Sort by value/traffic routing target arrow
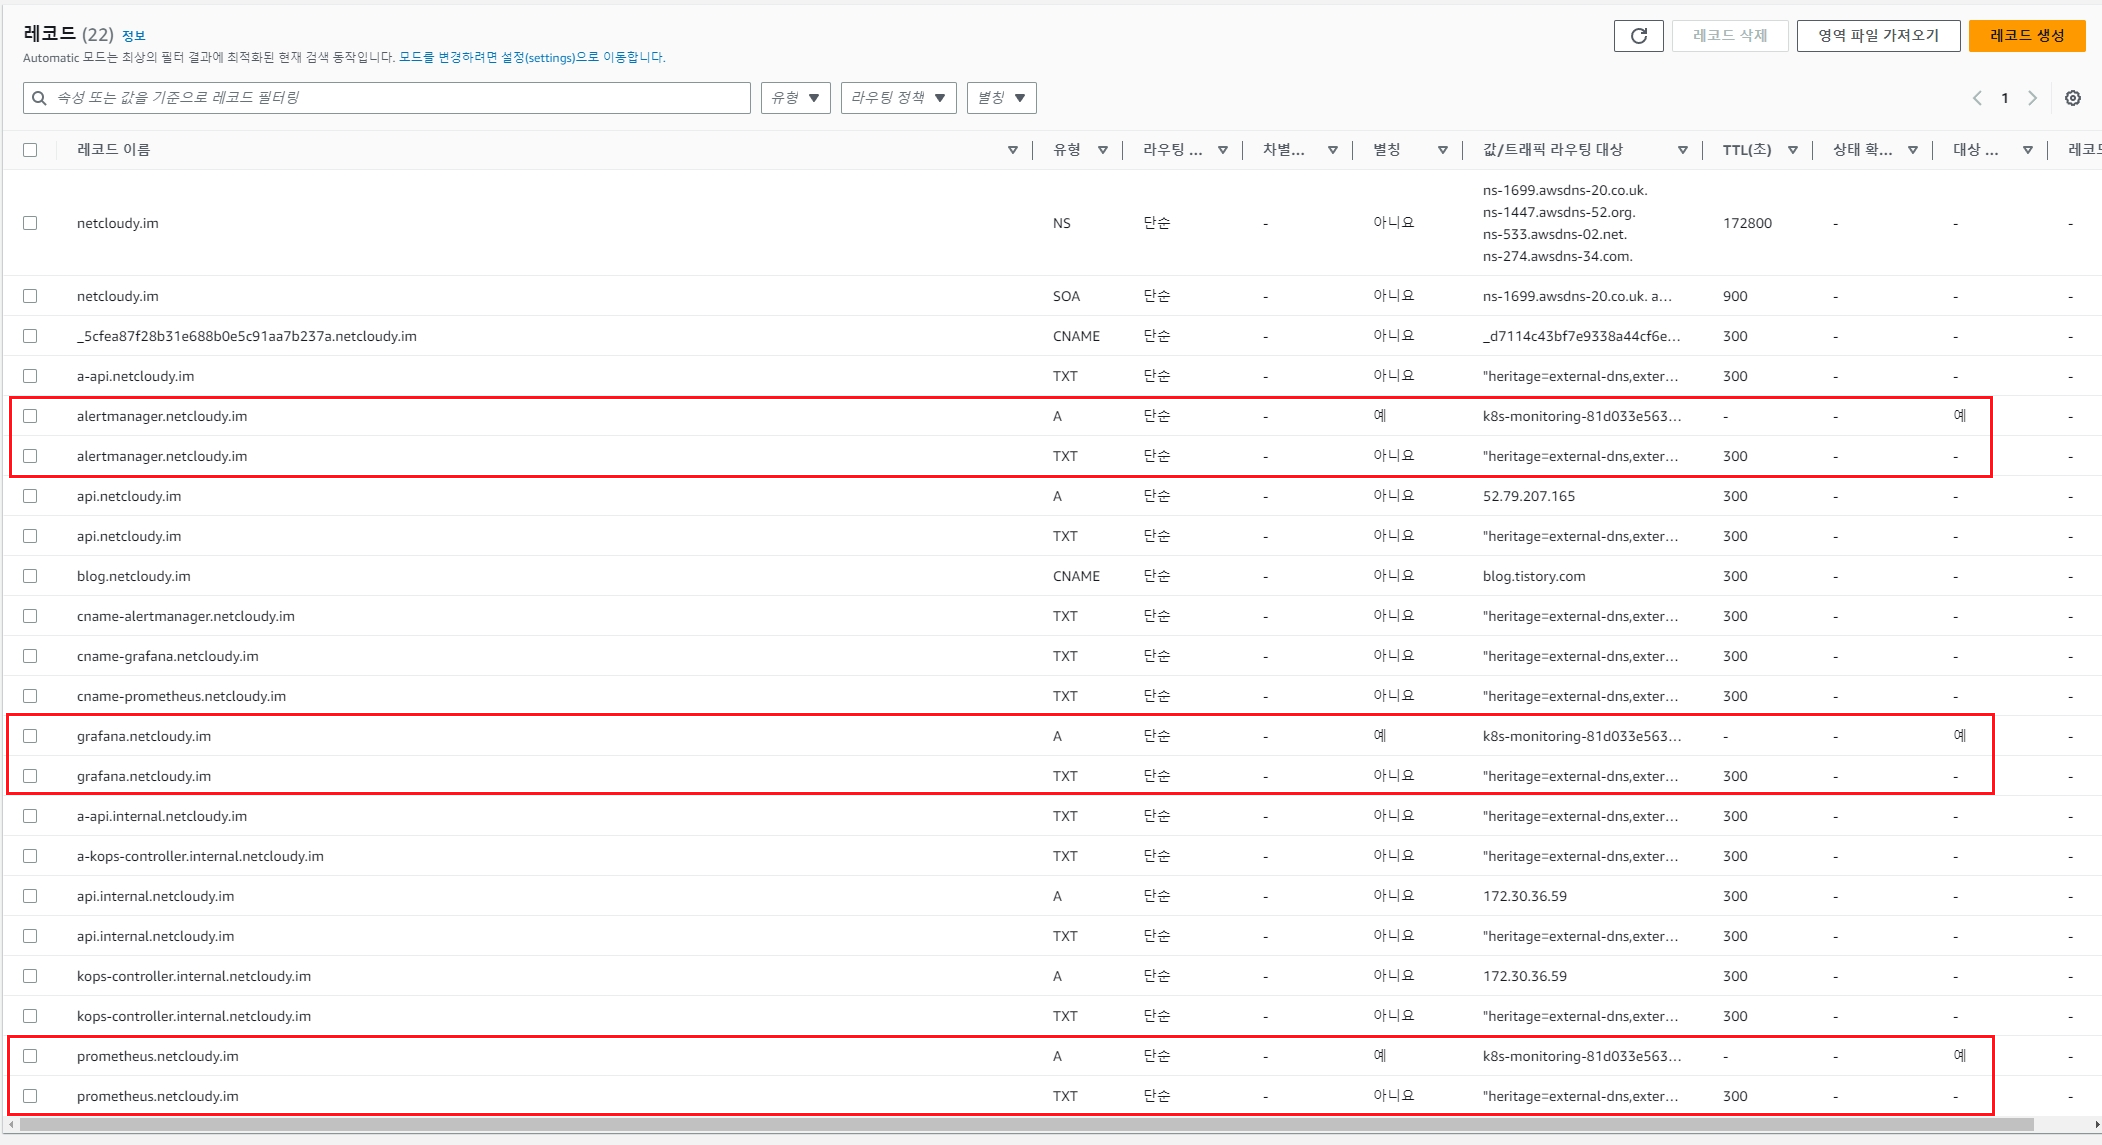This screenshot has width=2102, height=1145. [1683, 150]
